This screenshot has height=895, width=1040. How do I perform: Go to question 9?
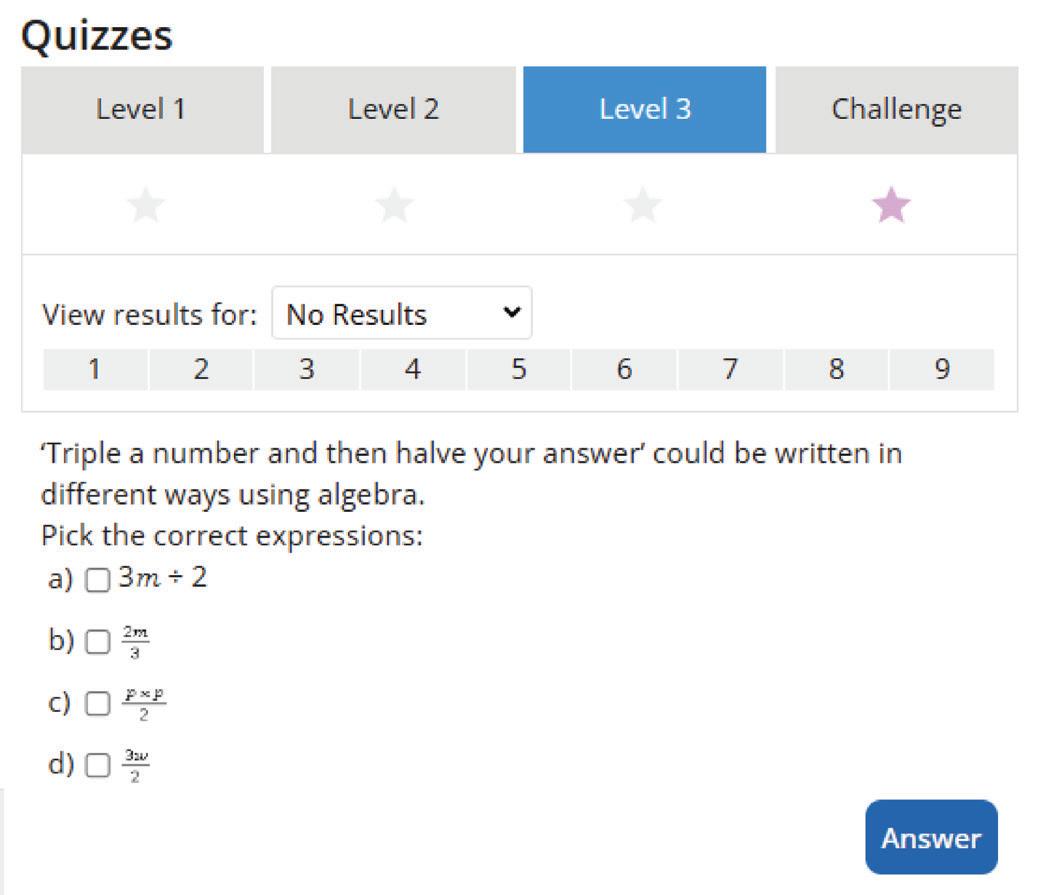pos(941,370)
